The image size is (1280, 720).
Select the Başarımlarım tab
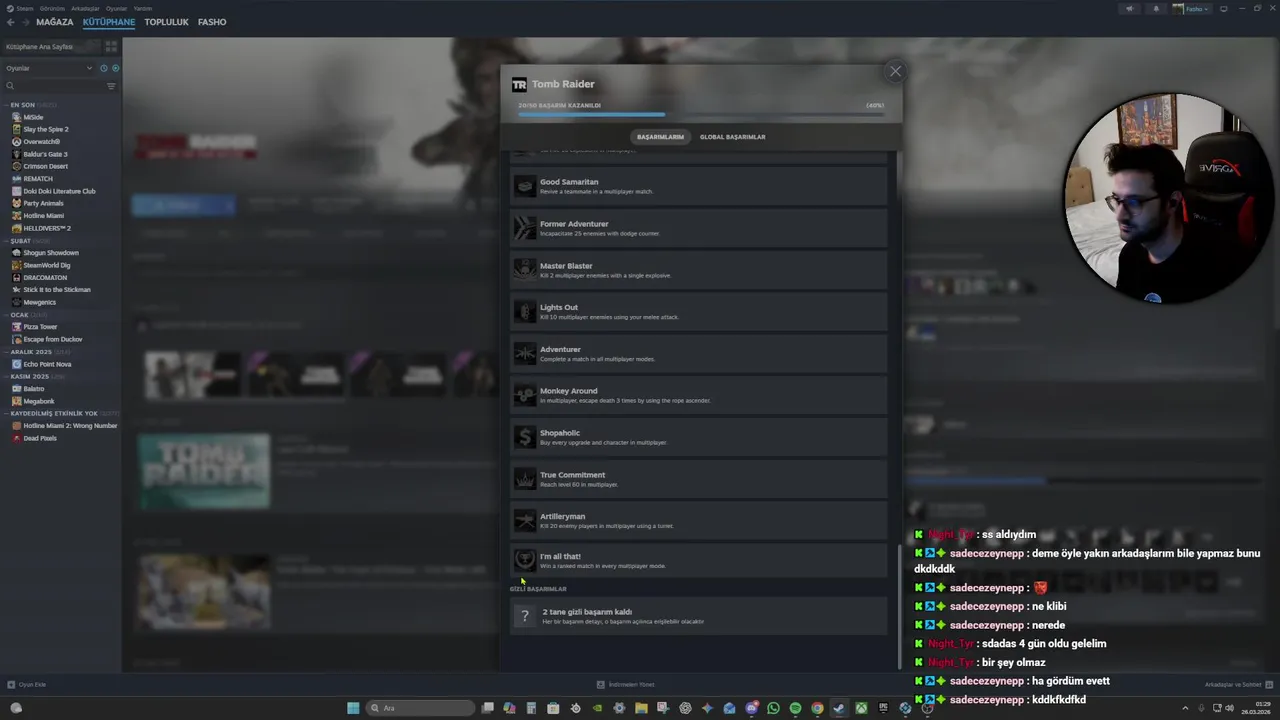(660, 137)
